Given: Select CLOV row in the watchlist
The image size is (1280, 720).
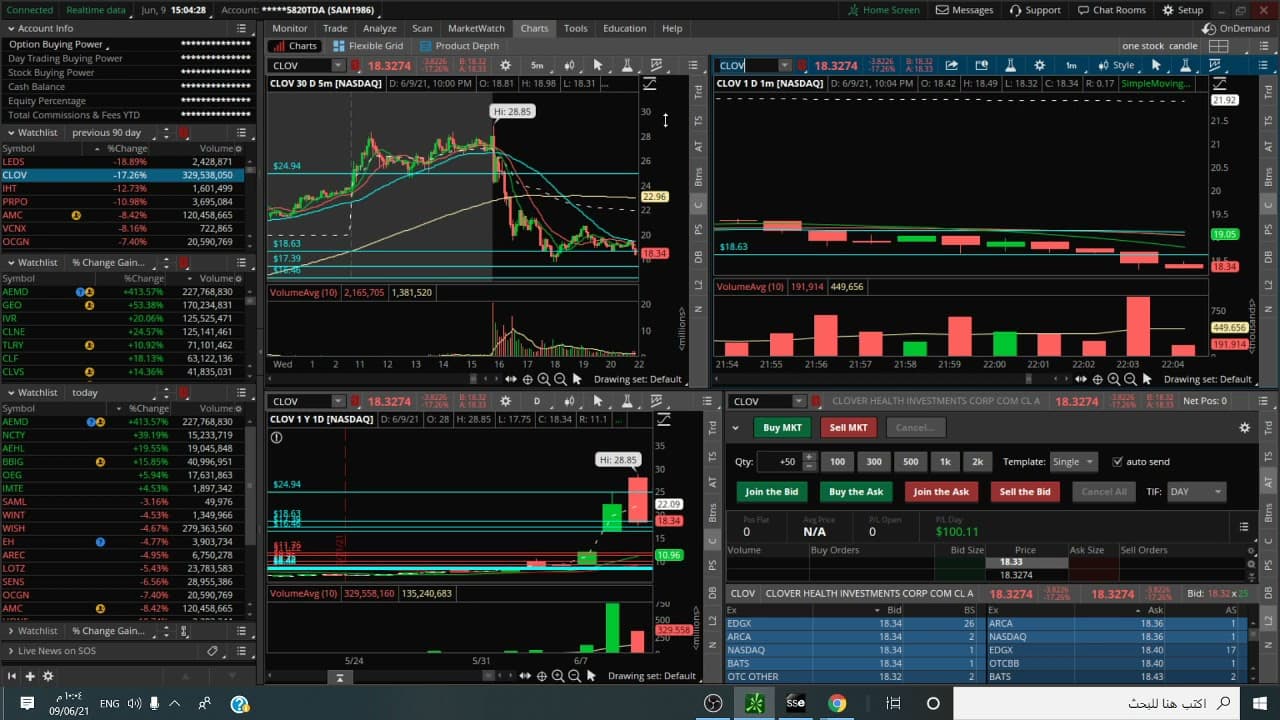Looking at the screenshot, I should coord(122,175).
